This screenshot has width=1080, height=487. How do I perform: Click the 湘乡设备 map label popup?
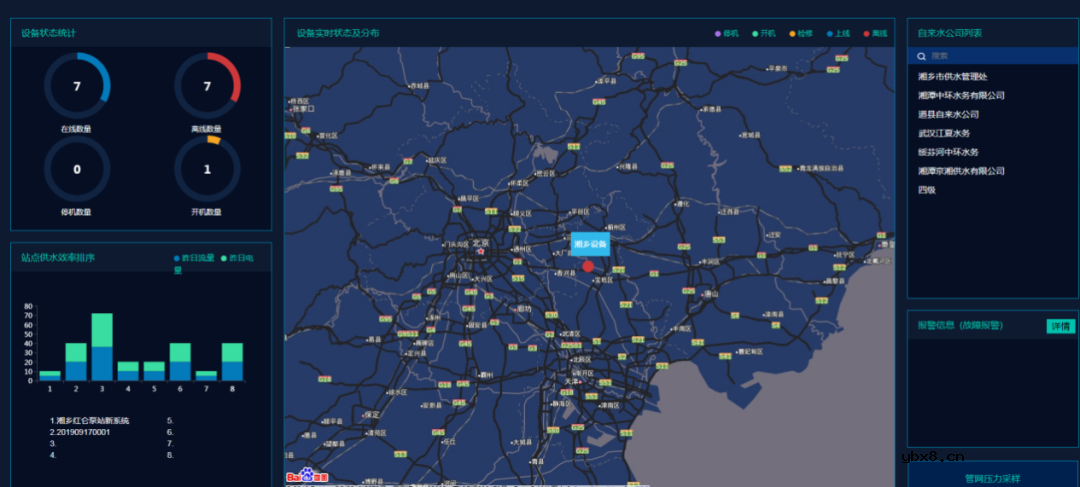590,244
